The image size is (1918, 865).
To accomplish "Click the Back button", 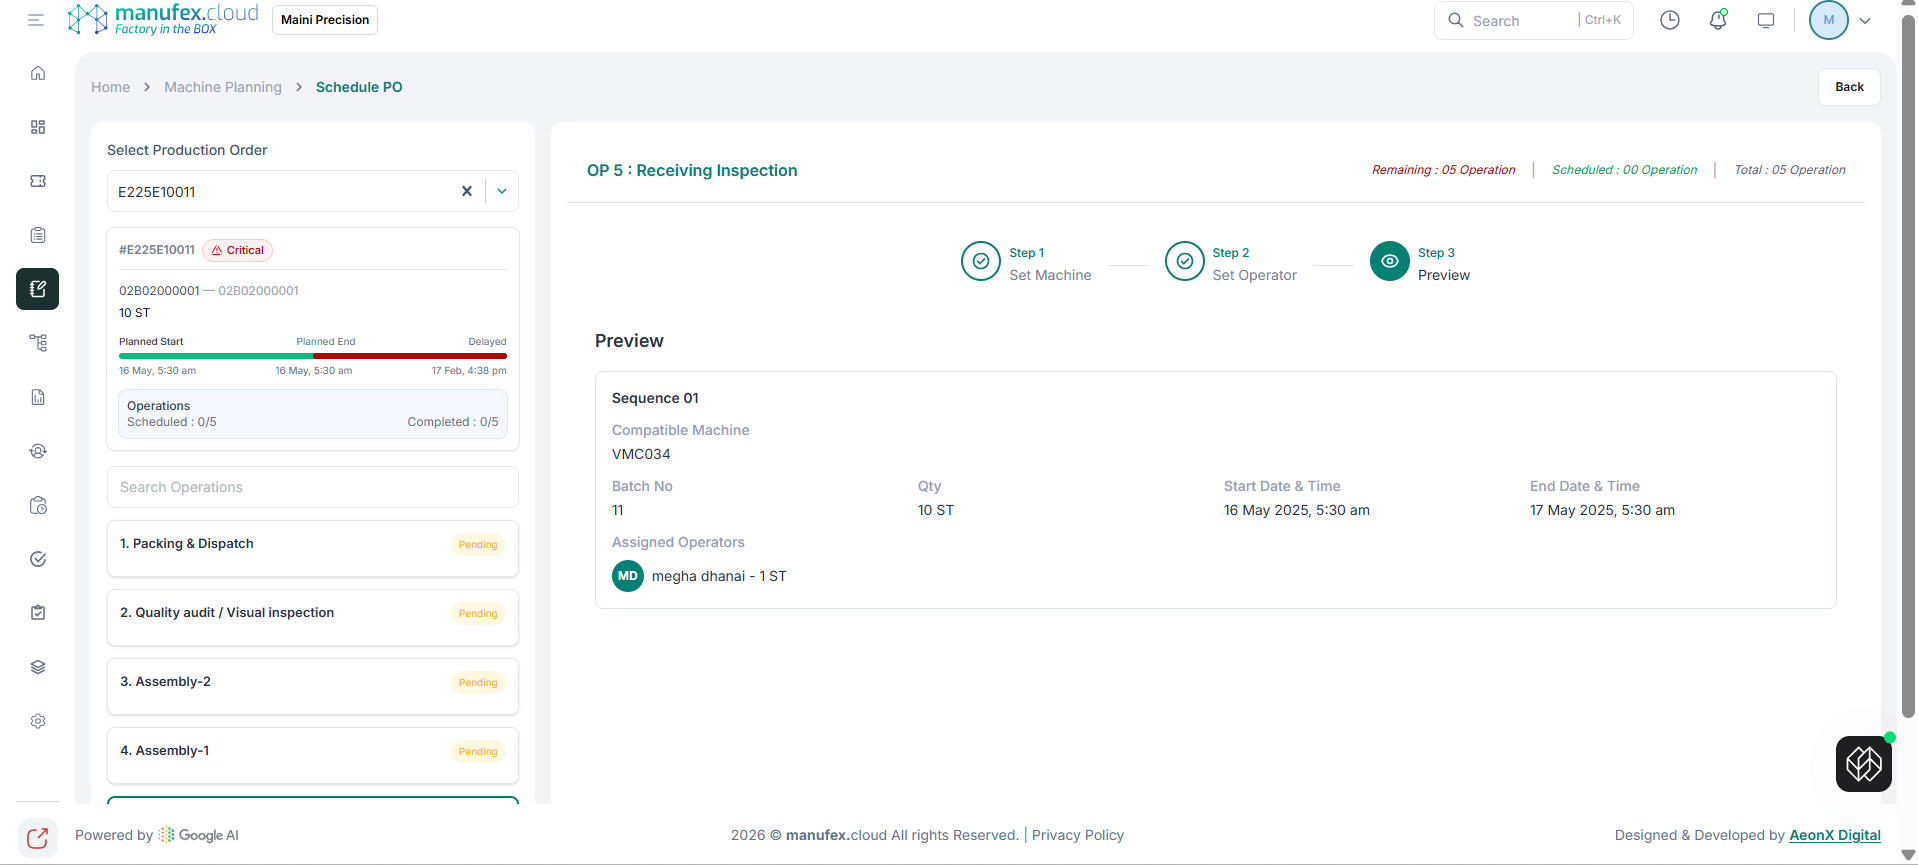I will pos(1849,87).
